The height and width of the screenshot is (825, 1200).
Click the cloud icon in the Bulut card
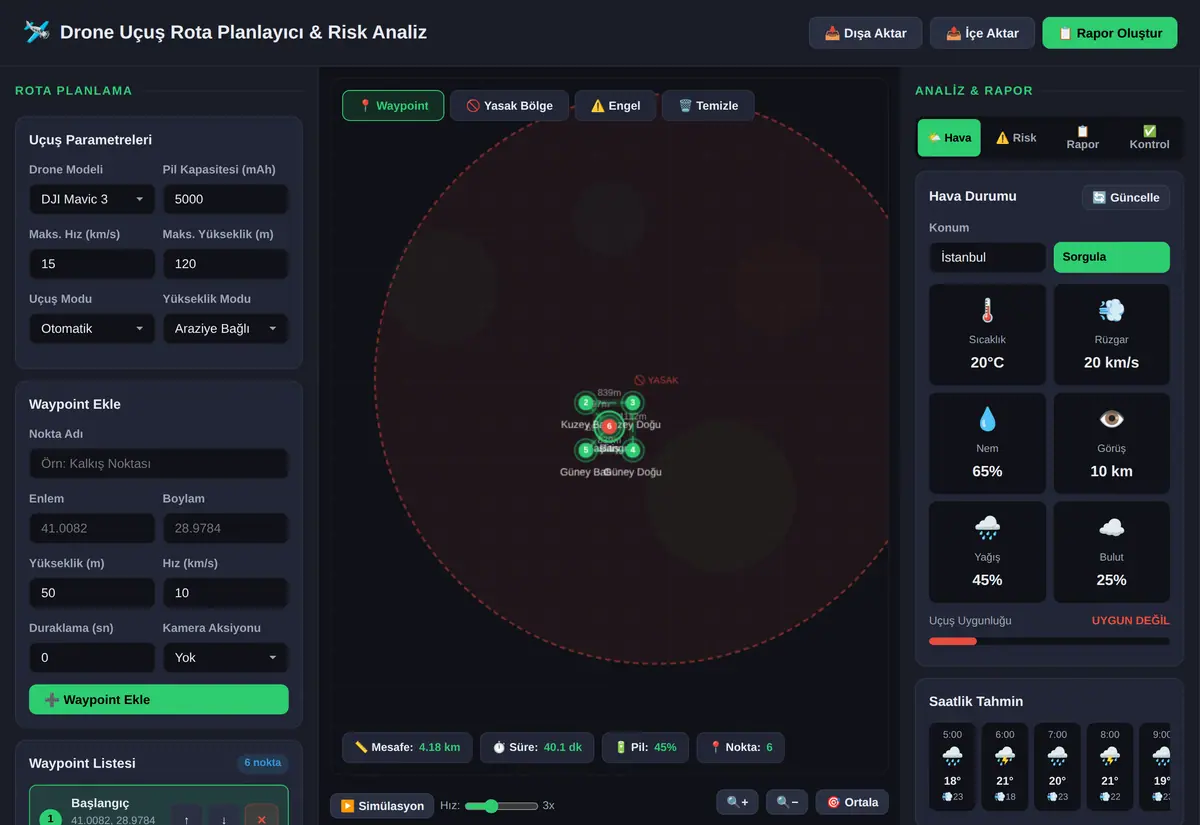1111,528
